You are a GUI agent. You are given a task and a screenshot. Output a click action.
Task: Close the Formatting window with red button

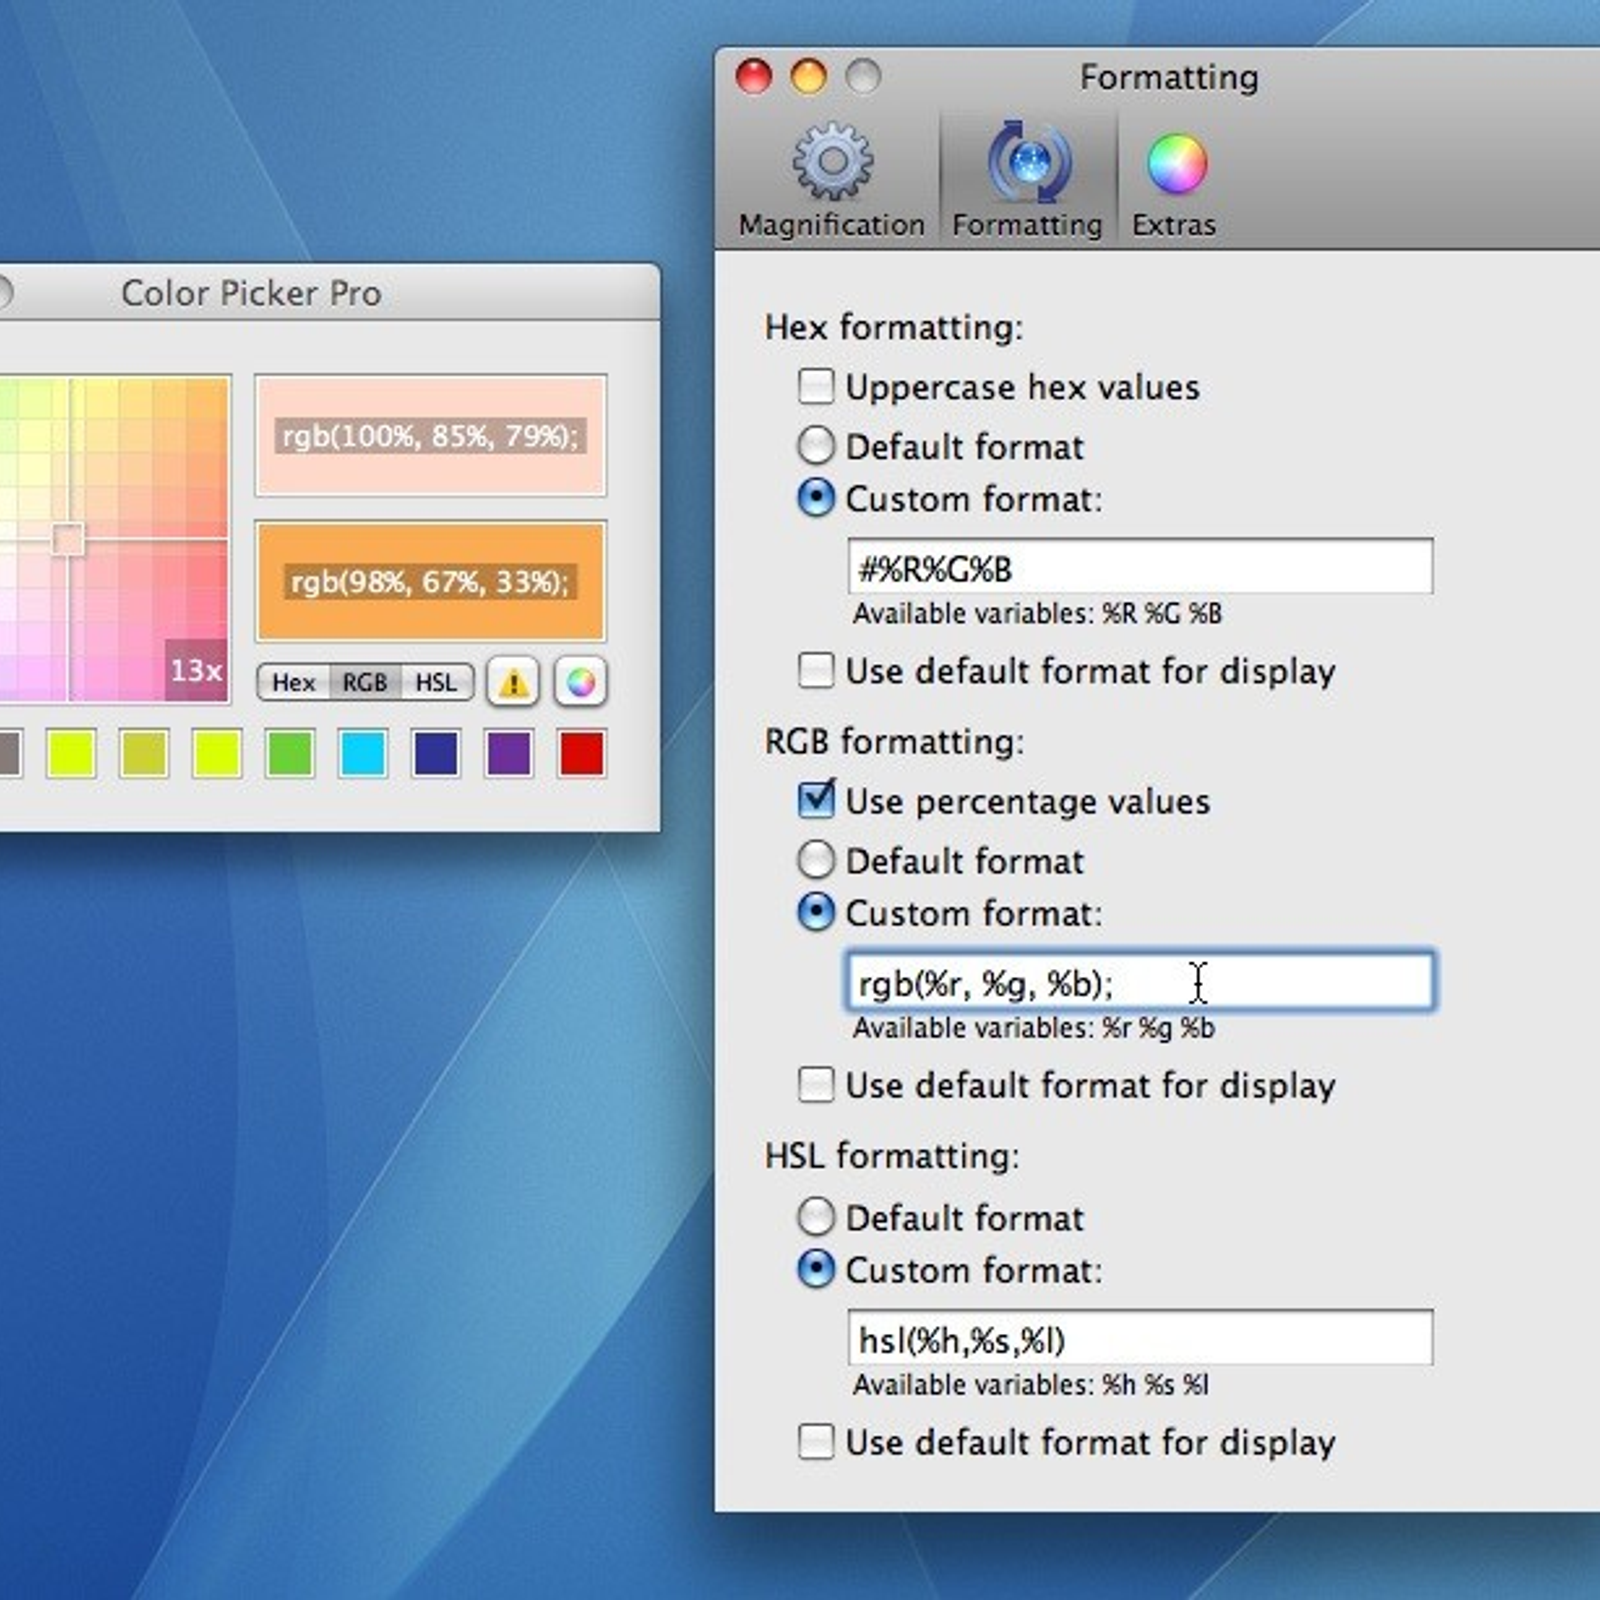click(x=754, y=77)
